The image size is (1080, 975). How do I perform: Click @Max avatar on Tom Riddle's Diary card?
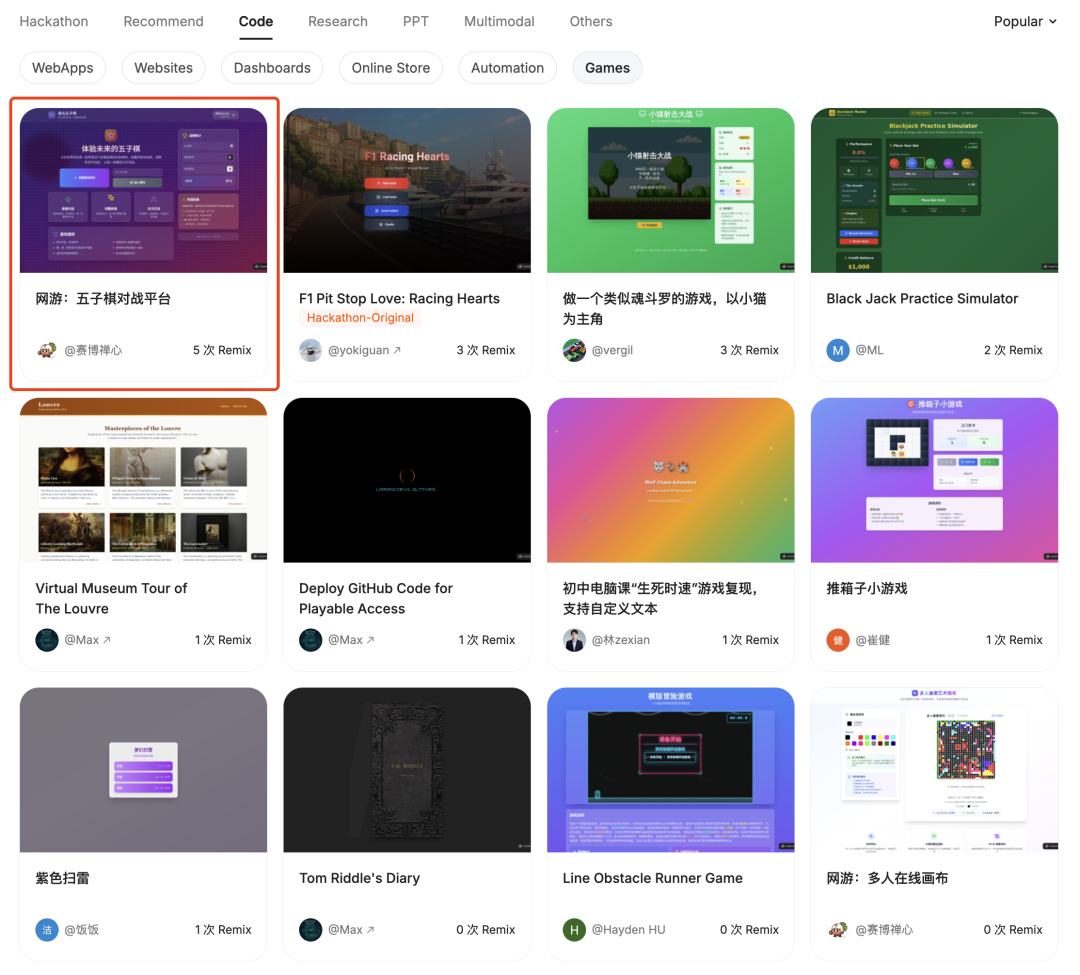pos(311,930)
